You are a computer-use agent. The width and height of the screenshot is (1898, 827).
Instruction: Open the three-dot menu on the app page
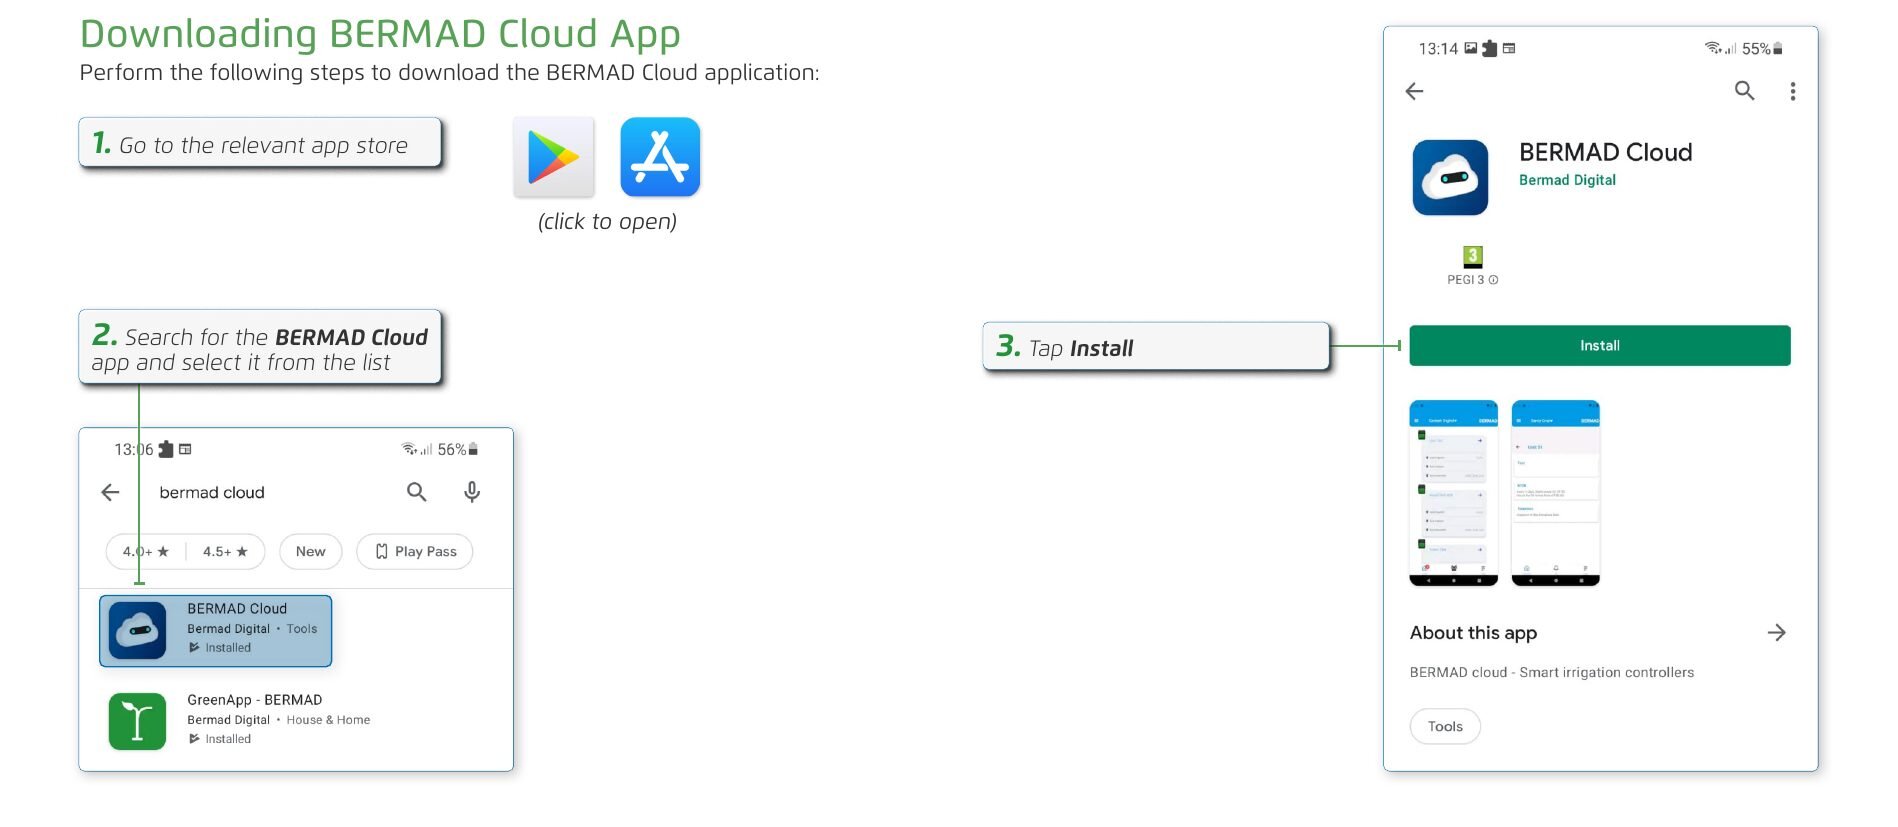coord(1792,91)
